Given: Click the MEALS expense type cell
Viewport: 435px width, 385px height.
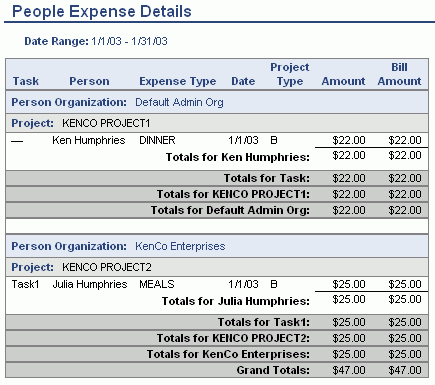Looking at the screenshot, I should coord(157,284).
